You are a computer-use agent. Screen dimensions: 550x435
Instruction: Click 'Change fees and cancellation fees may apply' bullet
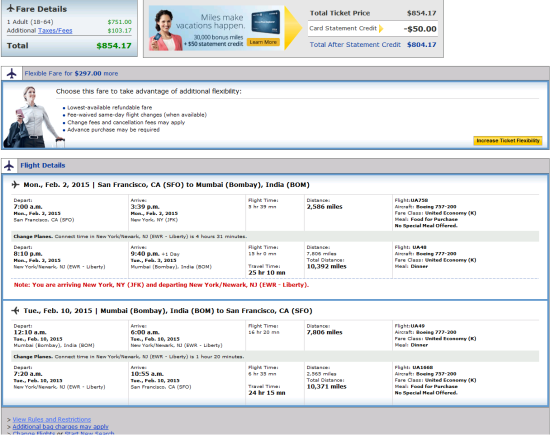click(x=126, y=122)
